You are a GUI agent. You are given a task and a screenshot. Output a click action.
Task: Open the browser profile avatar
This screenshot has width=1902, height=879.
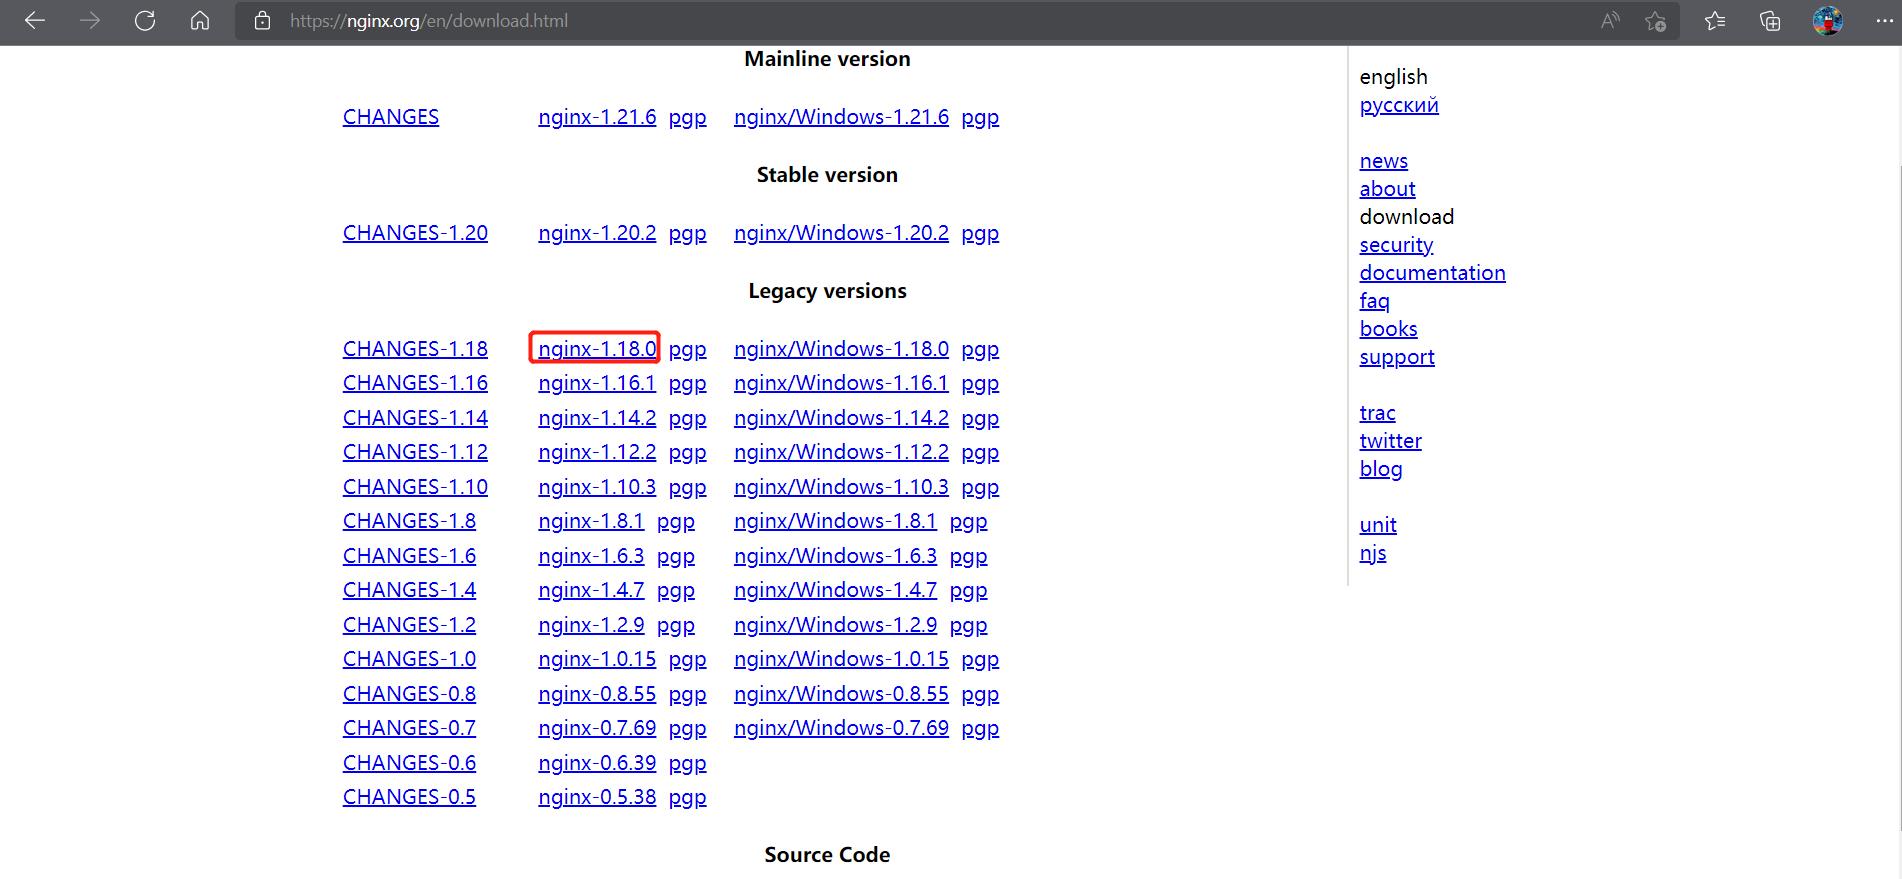point(1828,20)
